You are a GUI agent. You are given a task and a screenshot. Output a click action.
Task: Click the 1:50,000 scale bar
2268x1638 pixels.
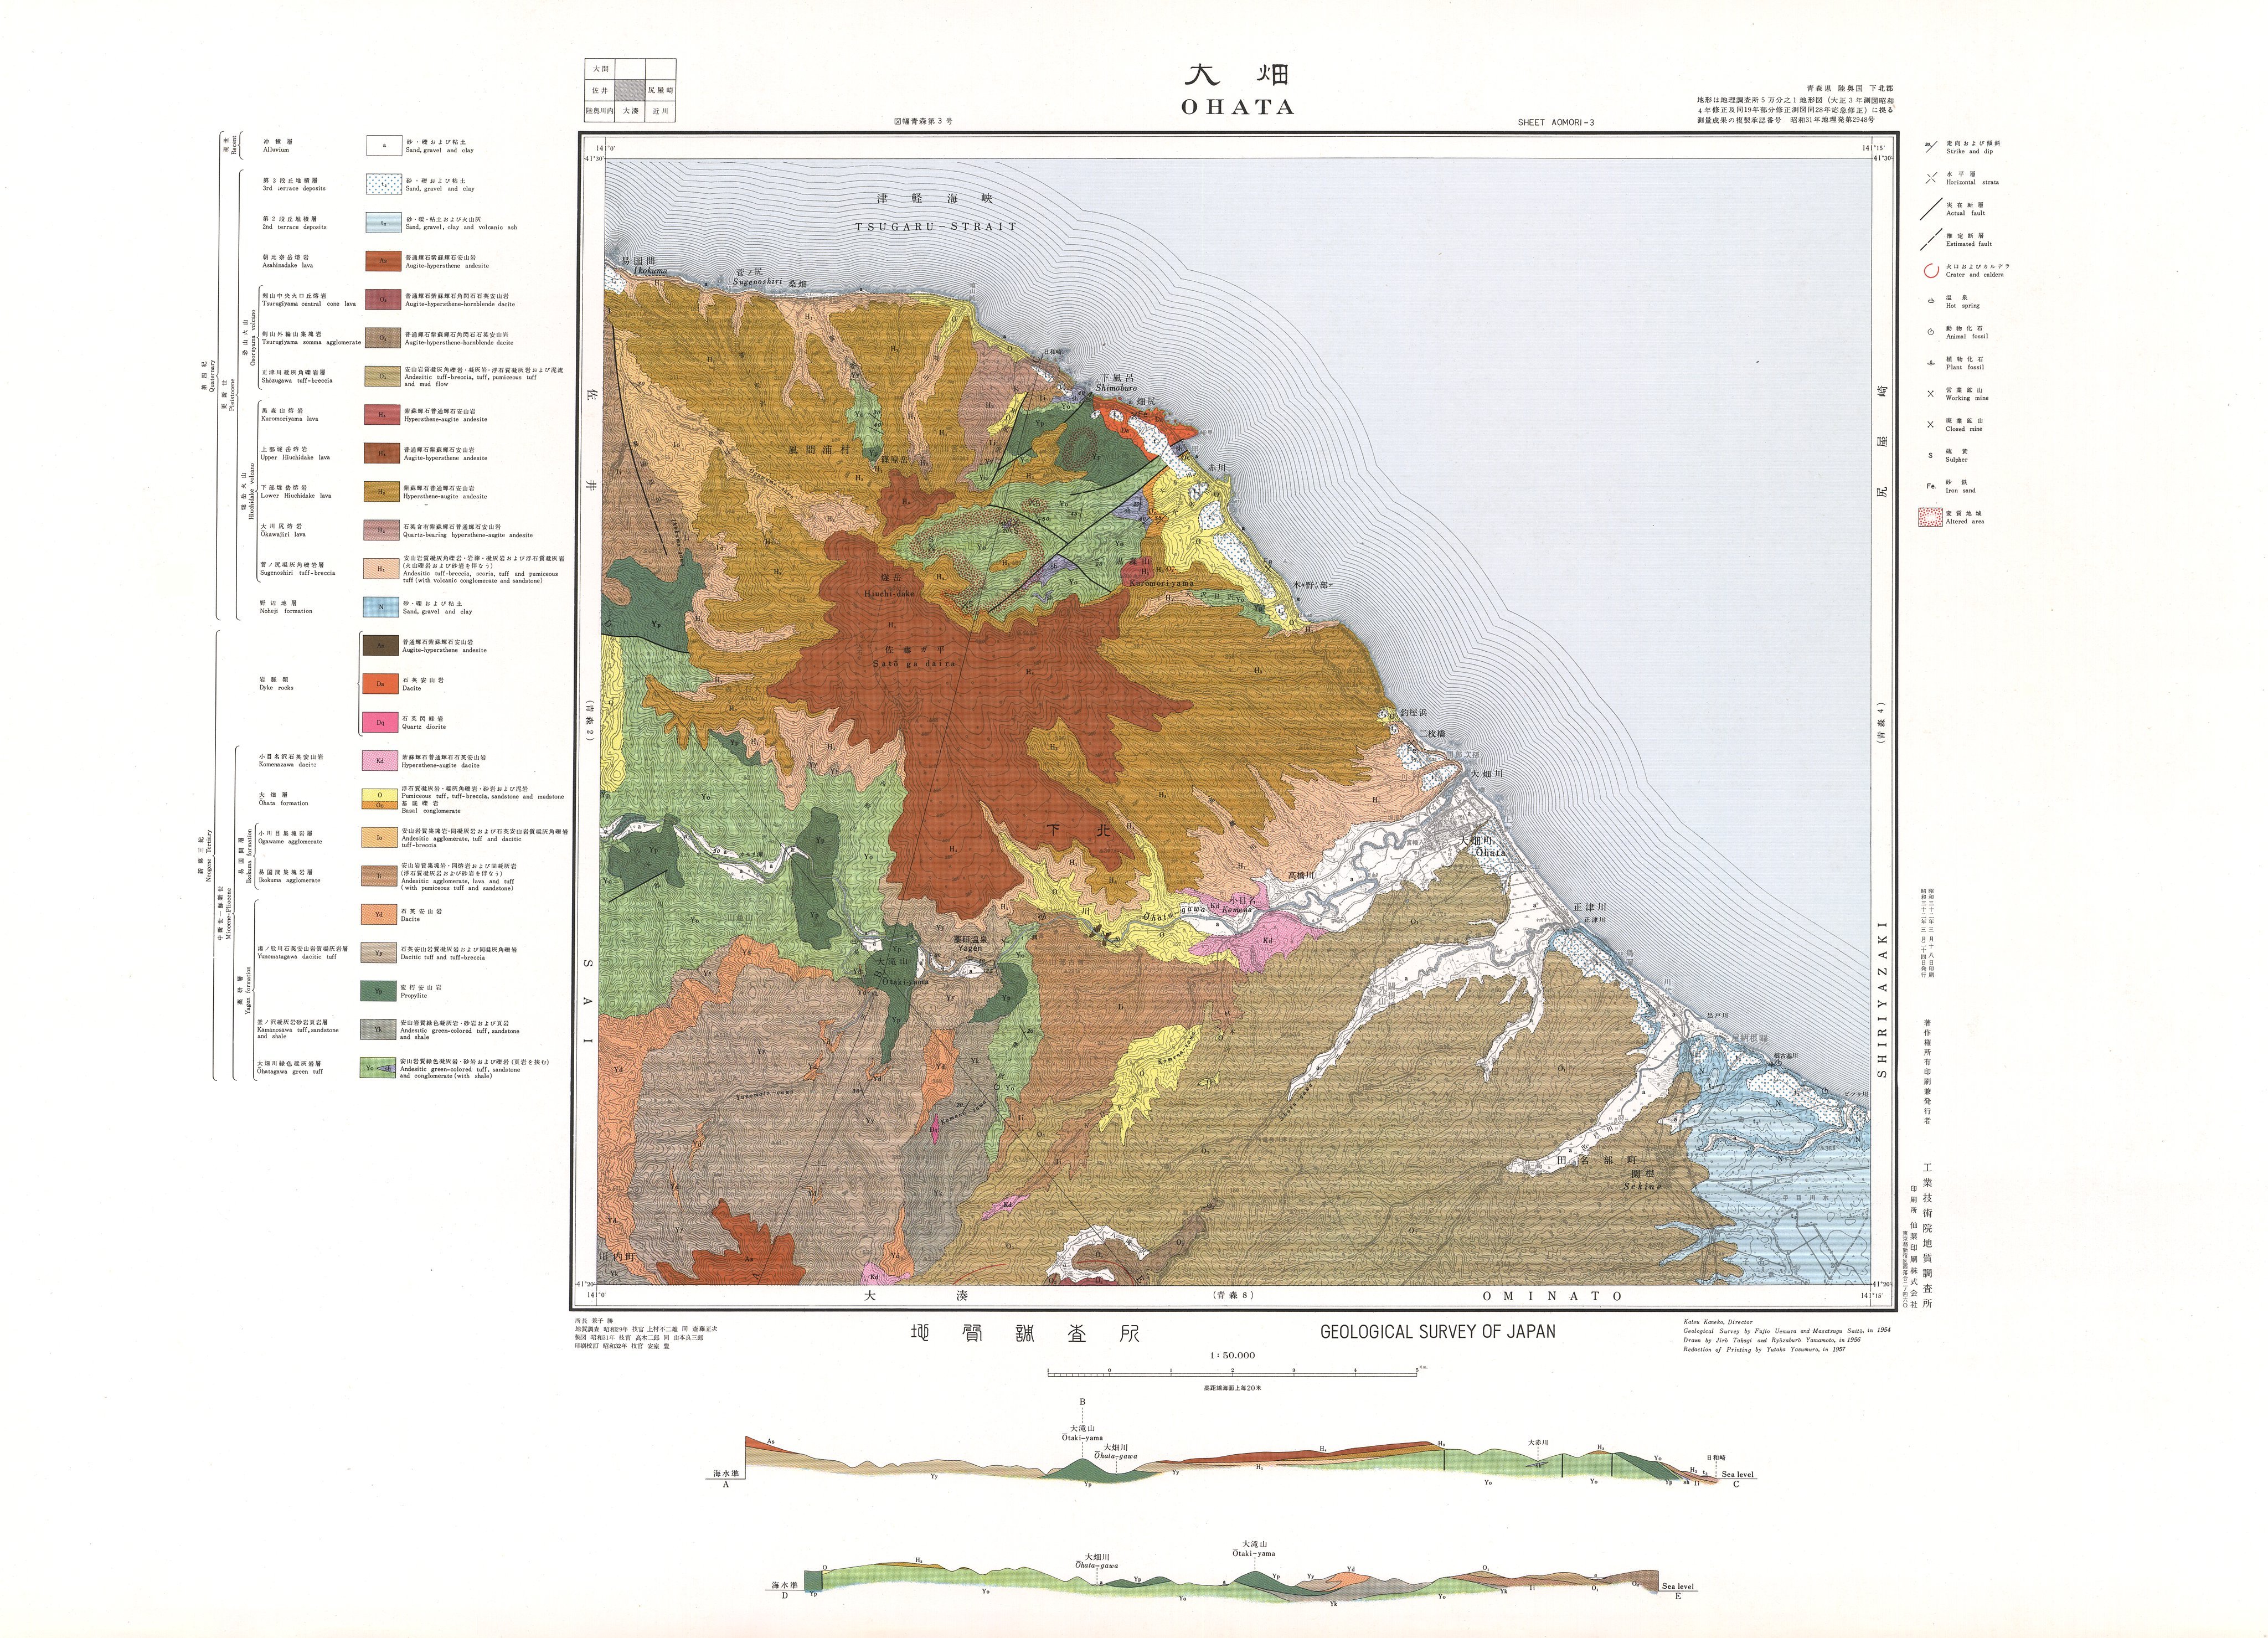pyautogui.click(x=1232, y=1375)
